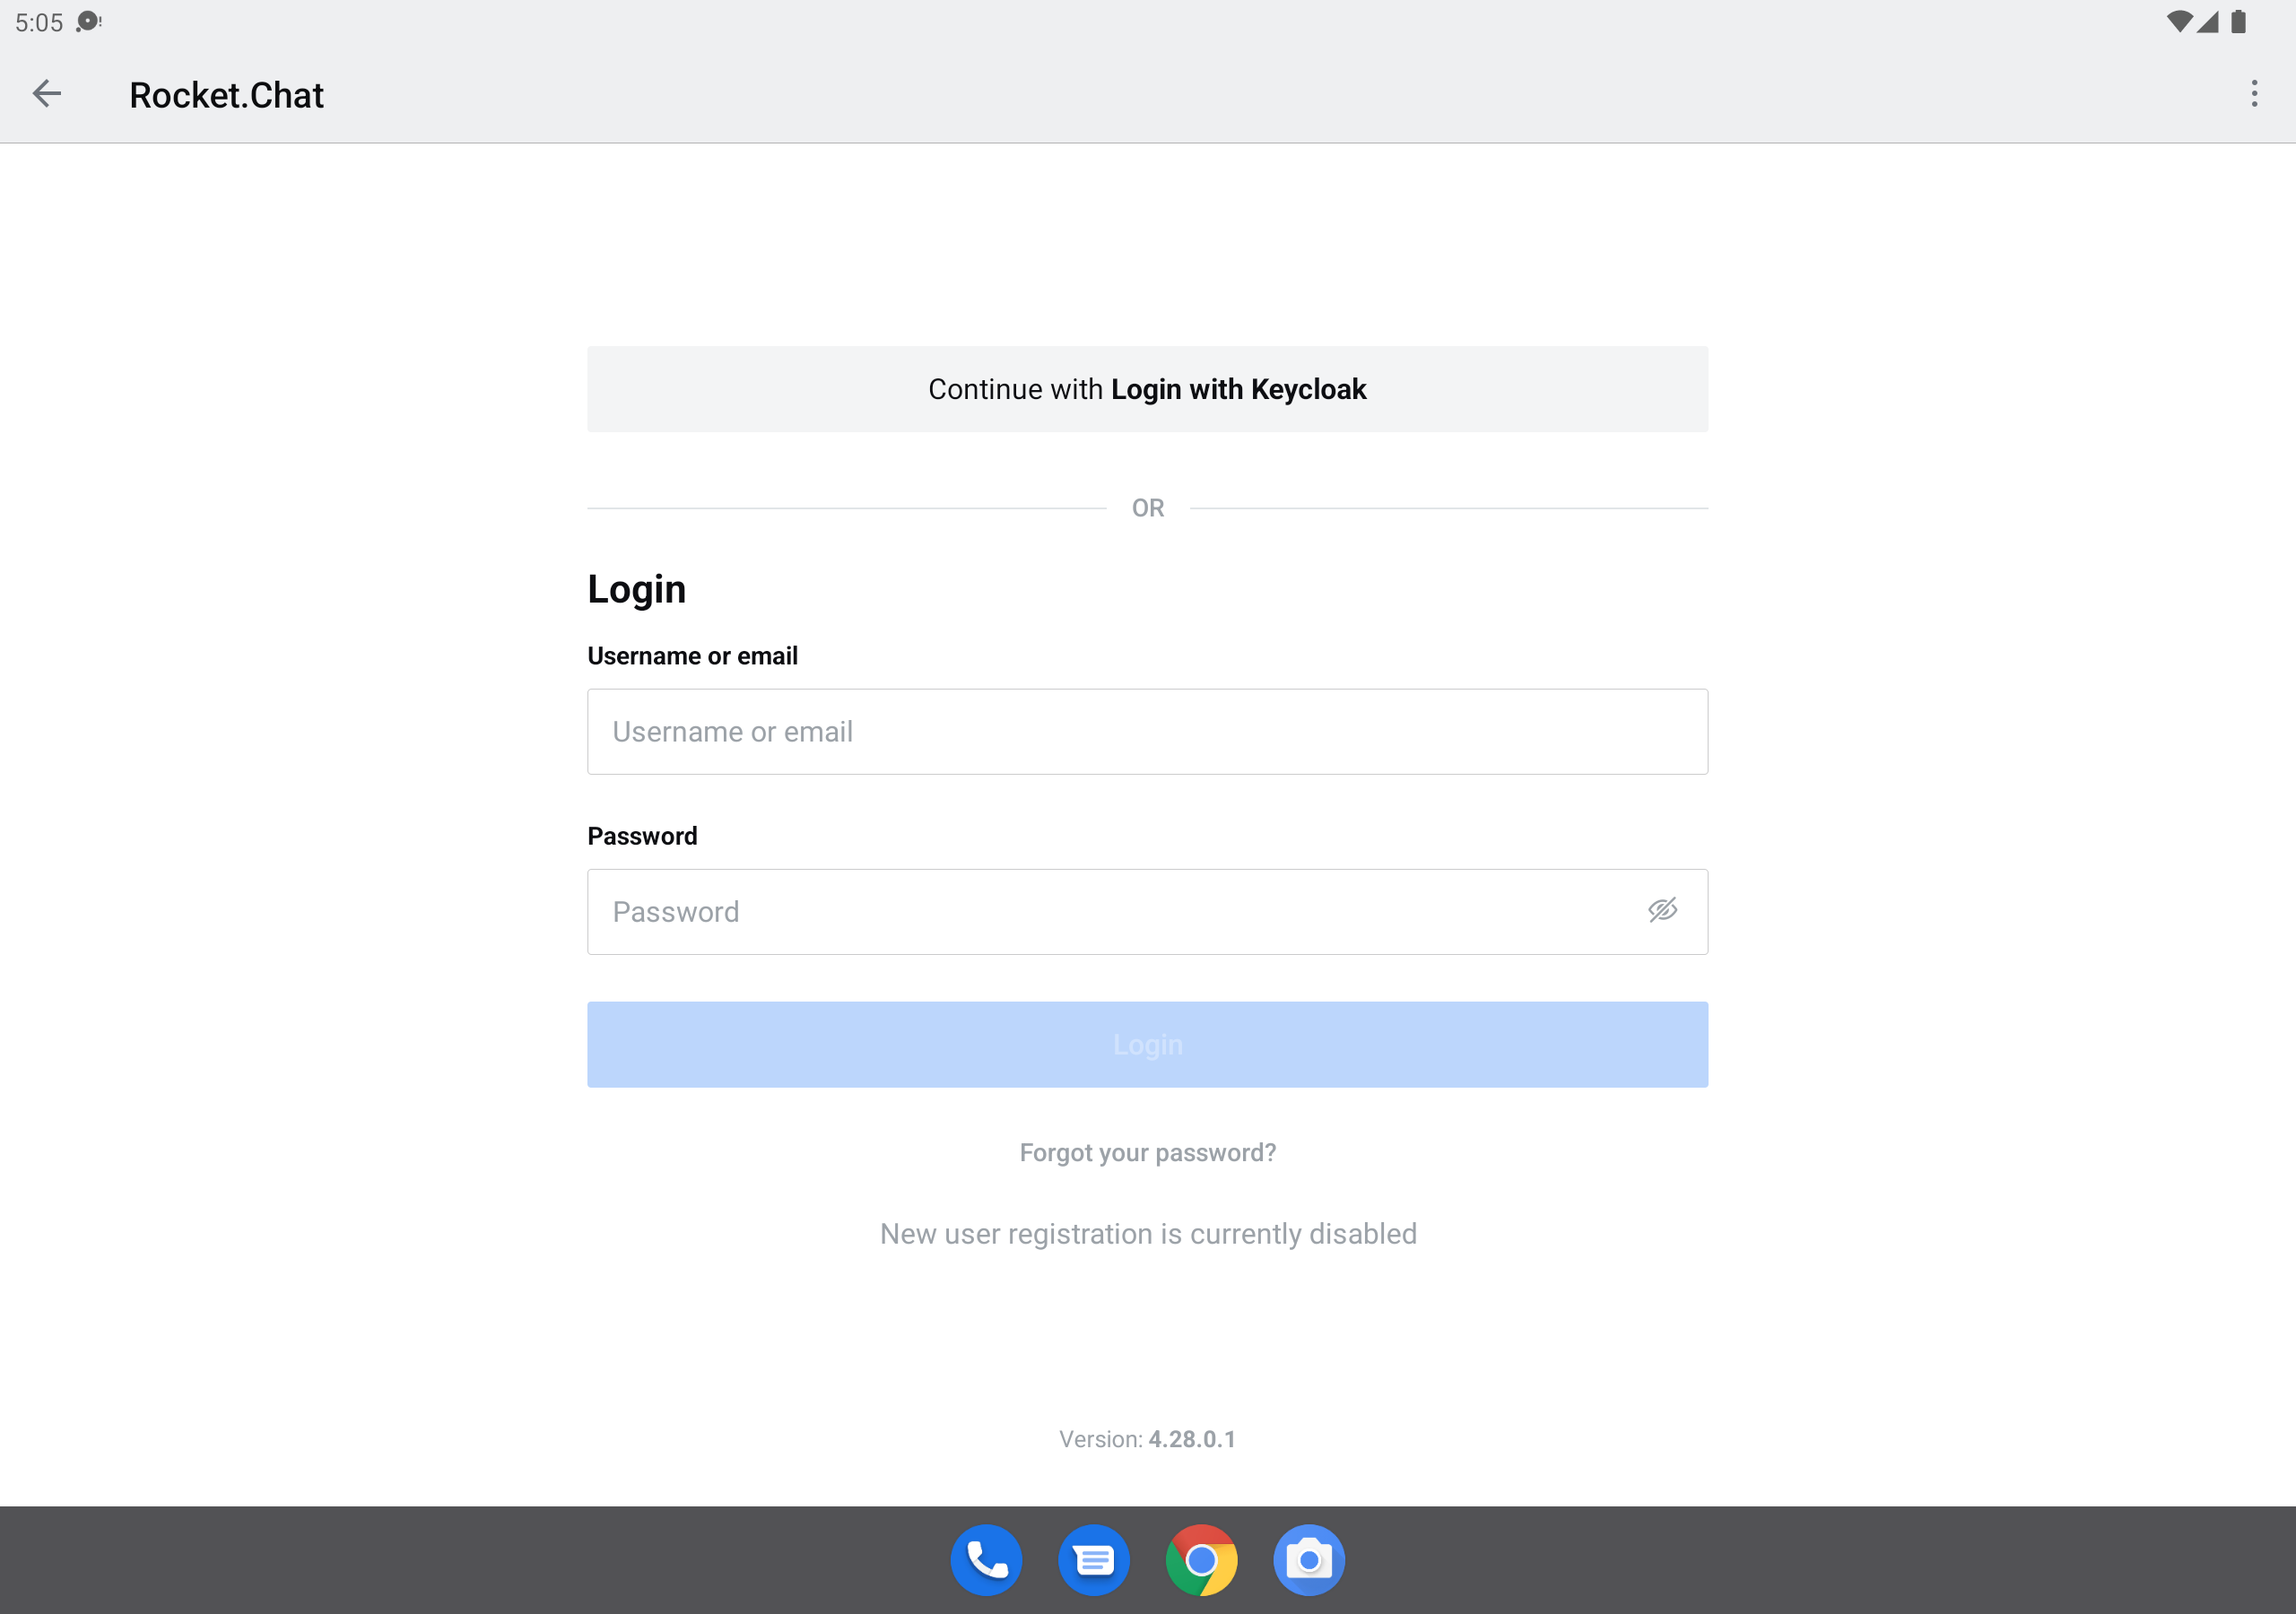The height and width of the screenshot is (1614, 2296).
Task: Tap the cellular signal status icon
Action: pos(2208,22)
